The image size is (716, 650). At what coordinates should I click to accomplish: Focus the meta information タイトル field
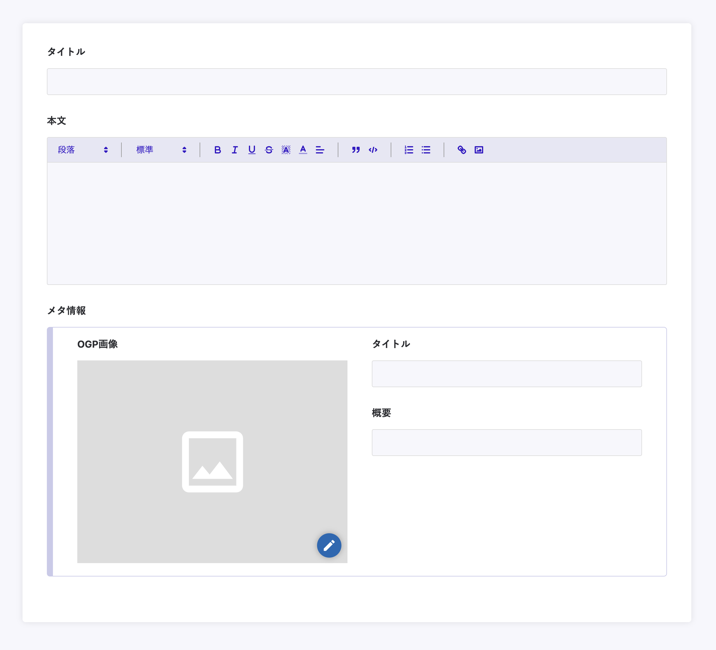pyautogui.click(x=506, y=374)
